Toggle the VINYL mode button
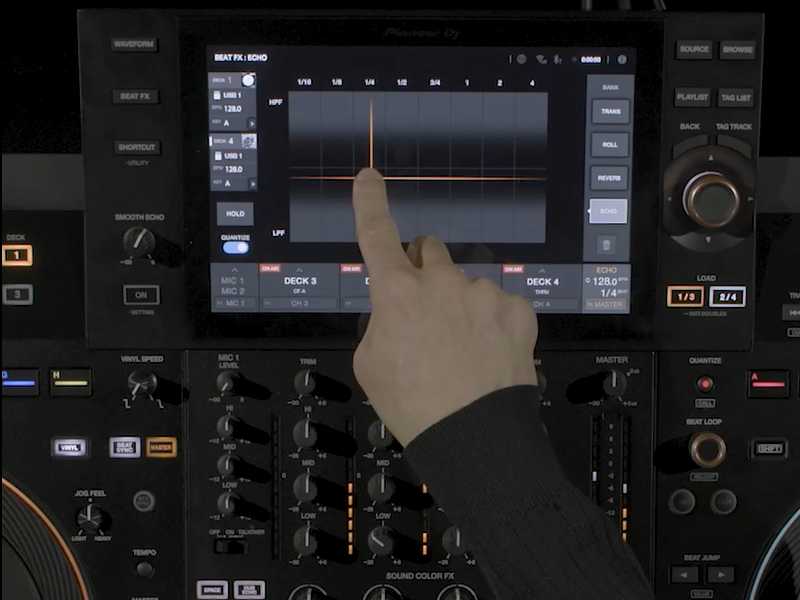The image size is (800, 600). tap(70, 448)
